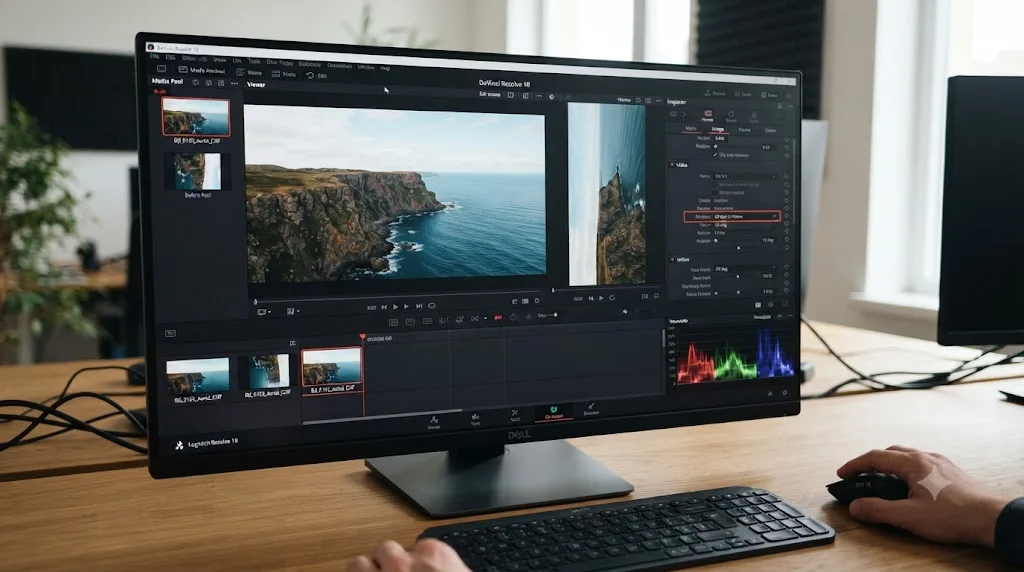The image size is (1024, 572).
Task: Open three-dot menu above the main viewer
Action: click(x=539, y=97)
